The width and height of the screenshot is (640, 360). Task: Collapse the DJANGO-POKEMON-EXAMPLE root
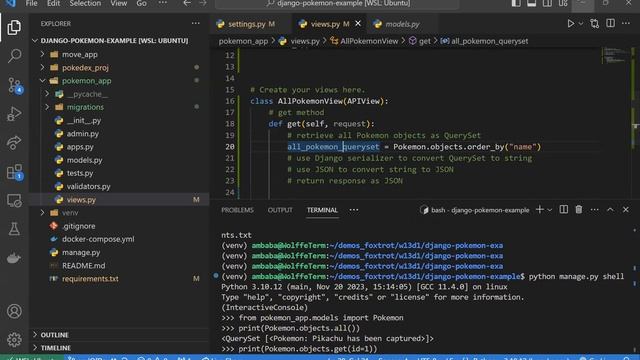coord(114,40)
